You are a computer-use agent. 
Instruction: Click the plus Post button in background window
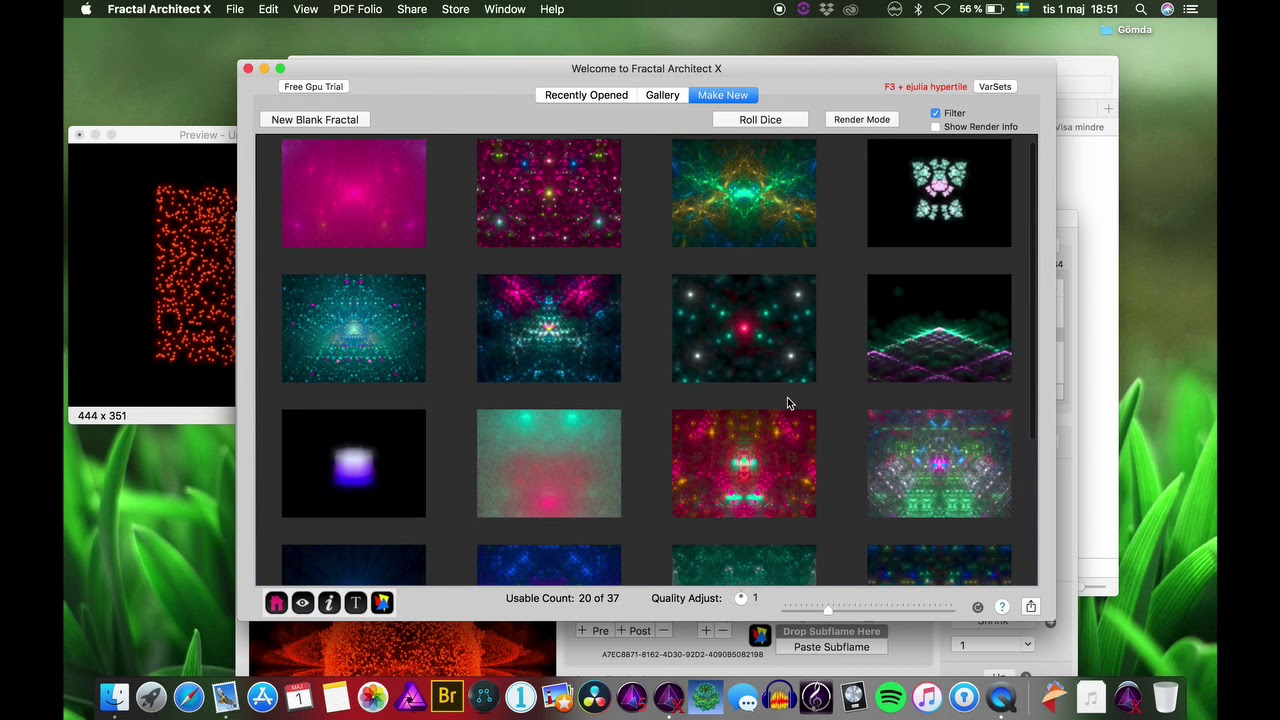click(x=634, y=630)
